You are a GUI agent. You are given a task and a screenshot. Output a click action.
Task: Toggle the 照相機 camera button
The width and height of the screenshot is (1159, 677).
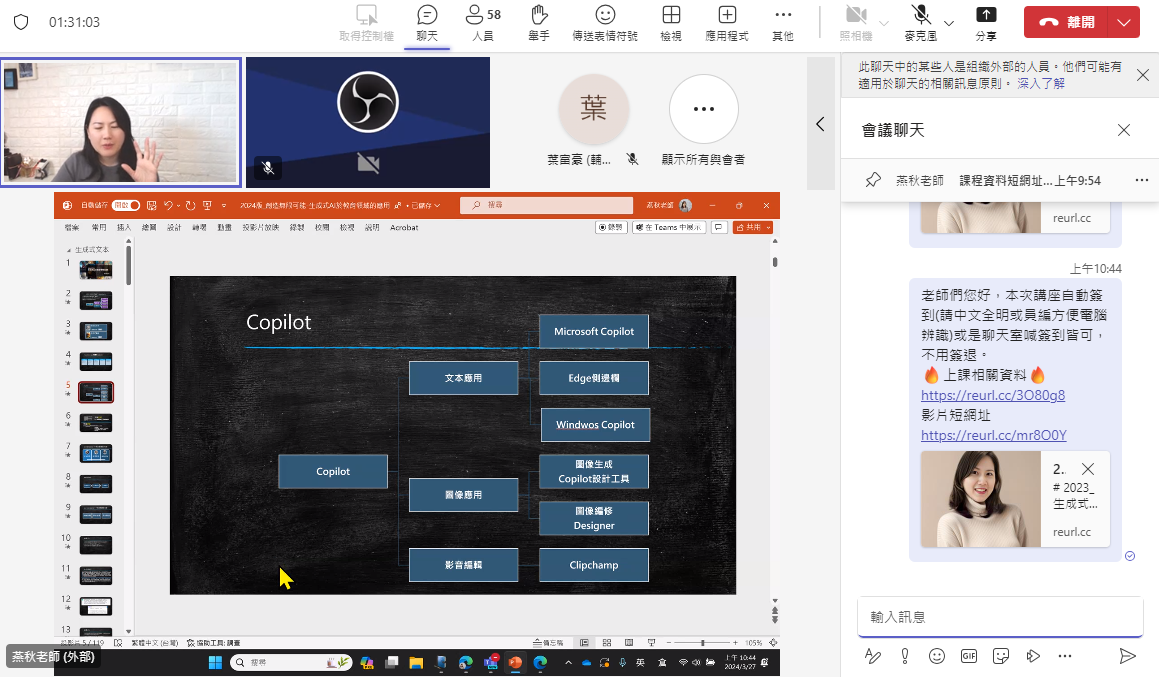pos(856,23)
